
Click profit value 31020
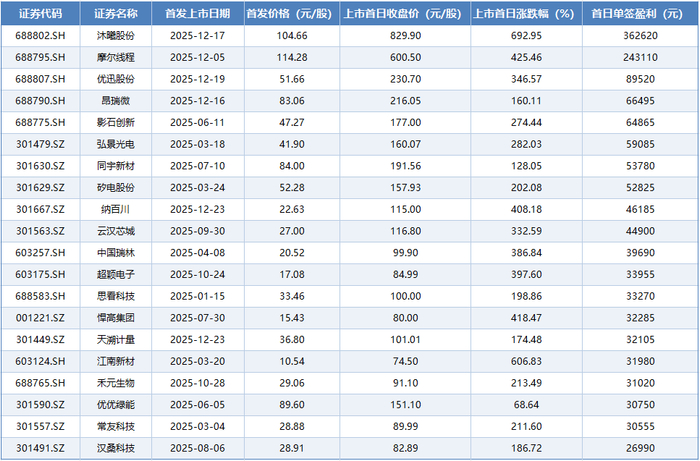point(640,384)
